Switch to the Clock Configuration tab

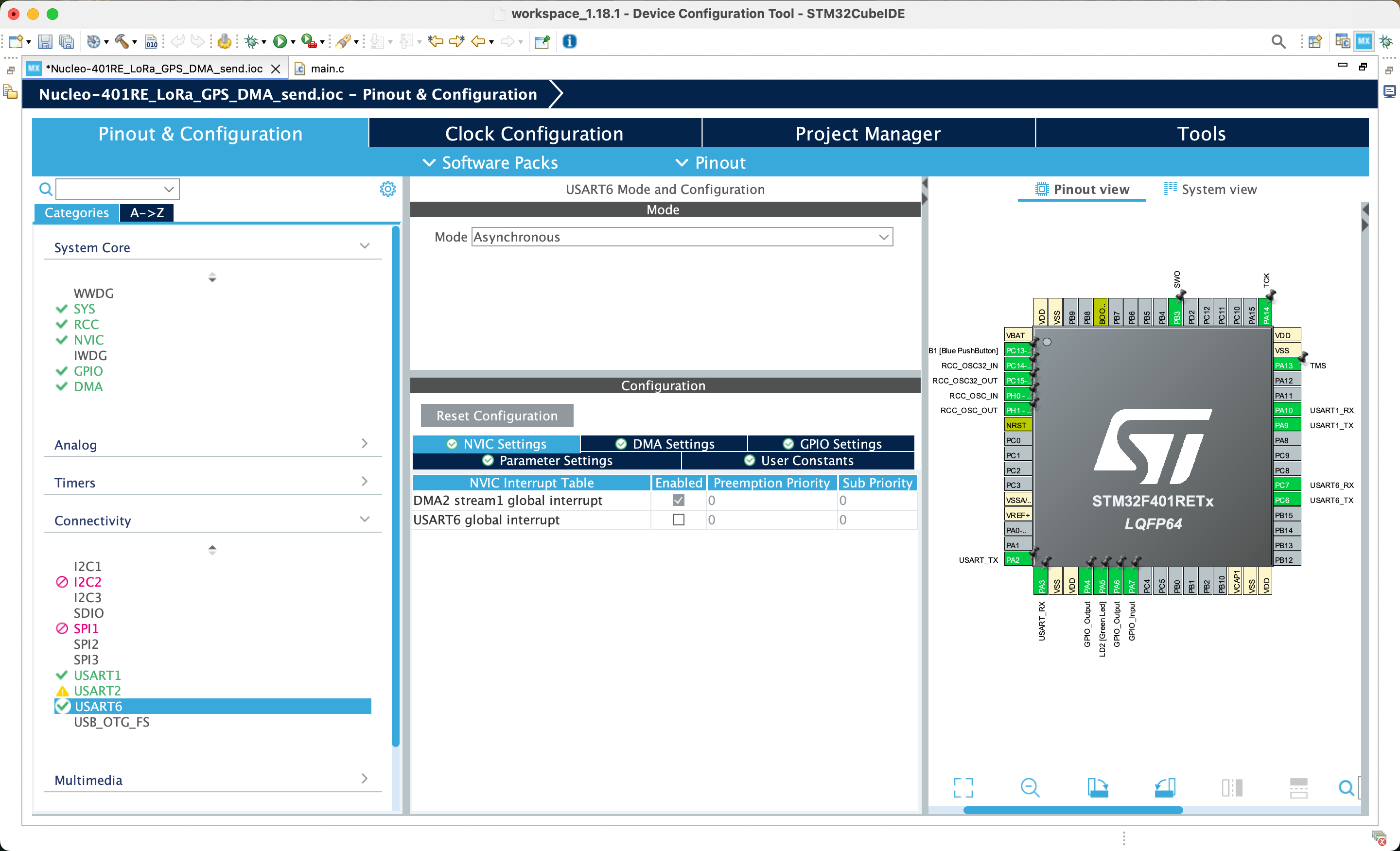click(x=535, y=134)
